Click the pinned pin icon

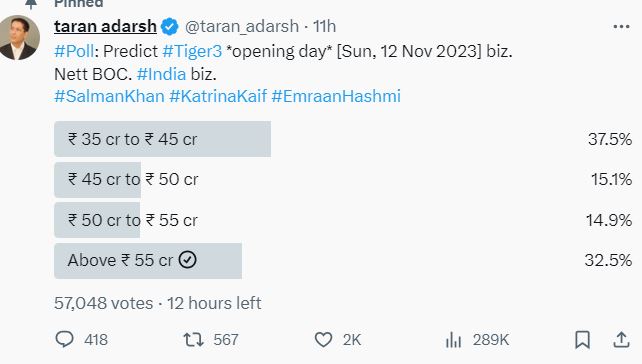31,4
